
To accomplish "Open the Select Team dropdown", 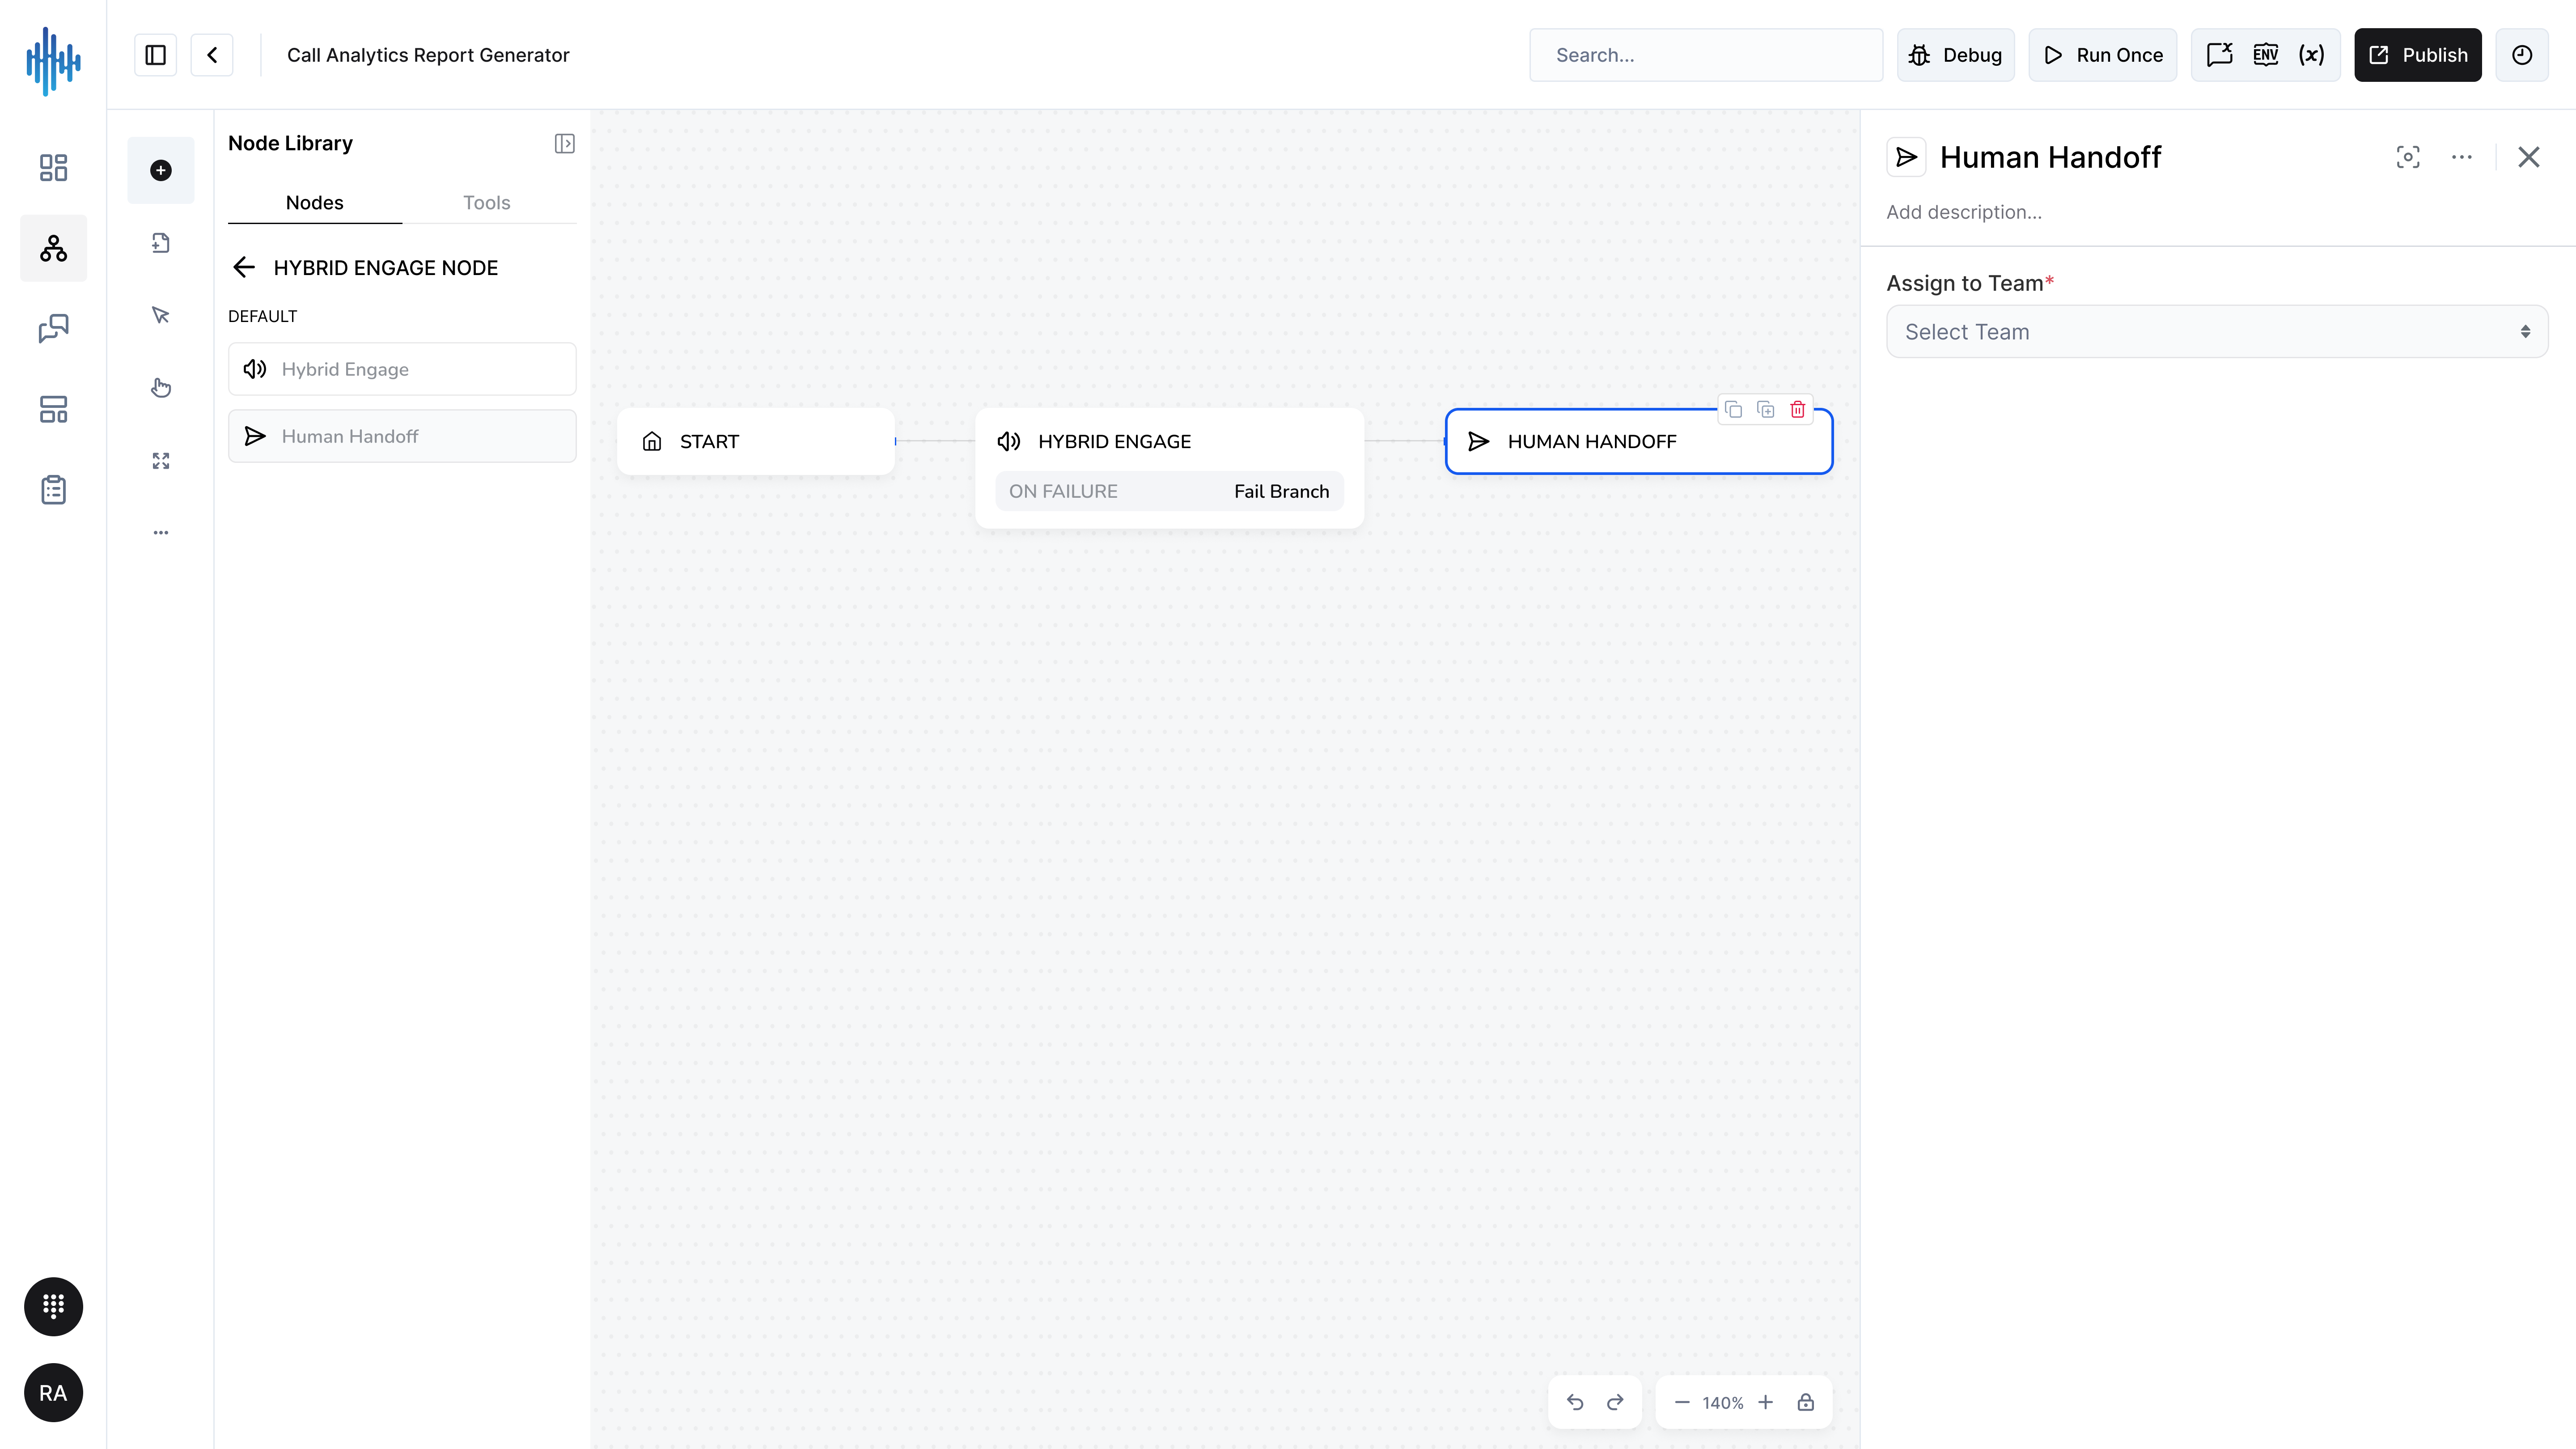I will (x=2217, y=332).
